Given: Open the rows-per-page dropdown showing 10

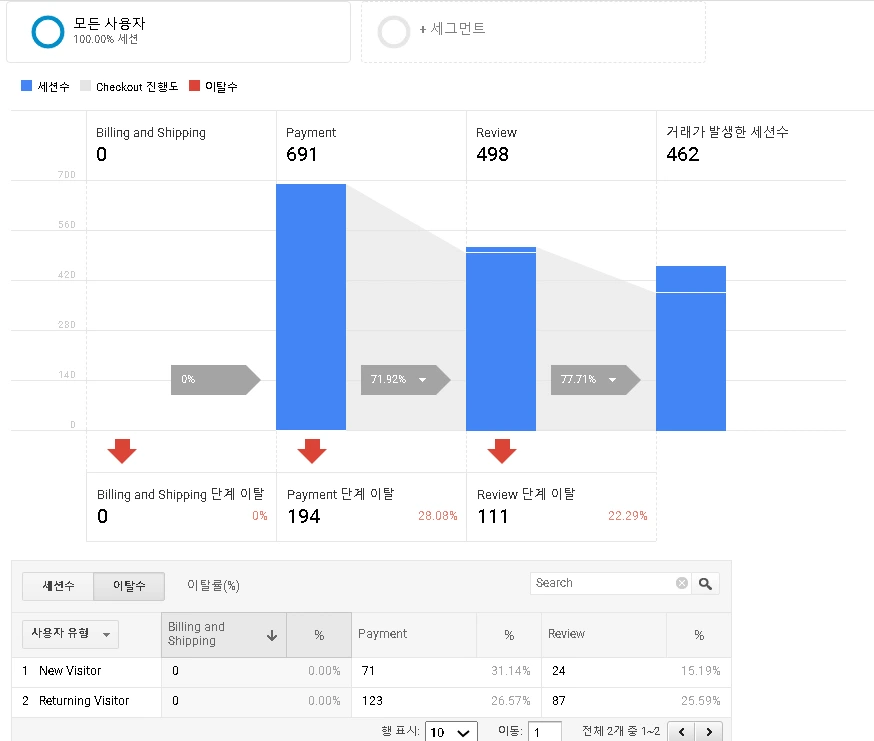Looking at the screenshot, I should tap(451, 732).
